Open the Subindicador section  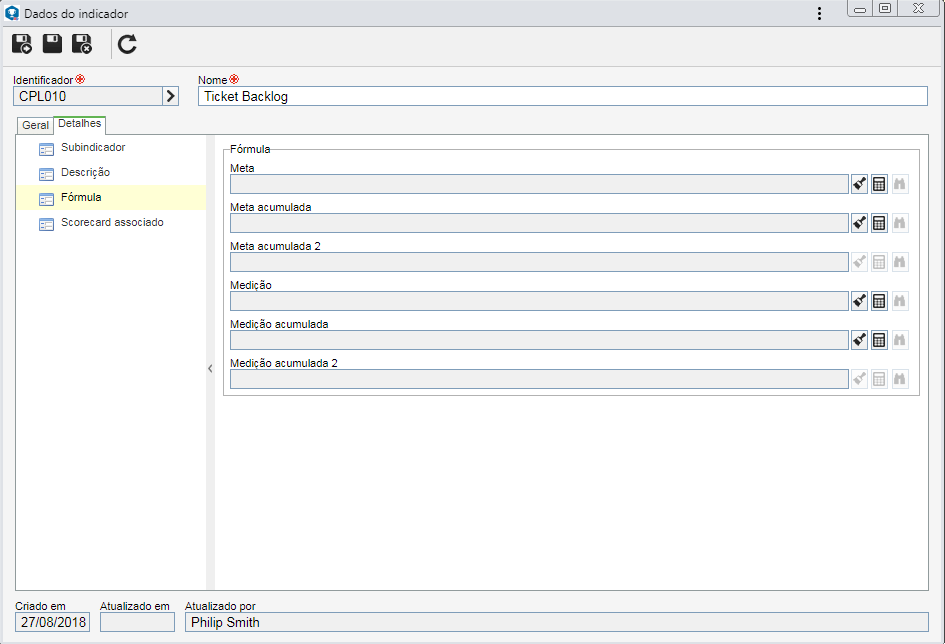pos(111,148)
